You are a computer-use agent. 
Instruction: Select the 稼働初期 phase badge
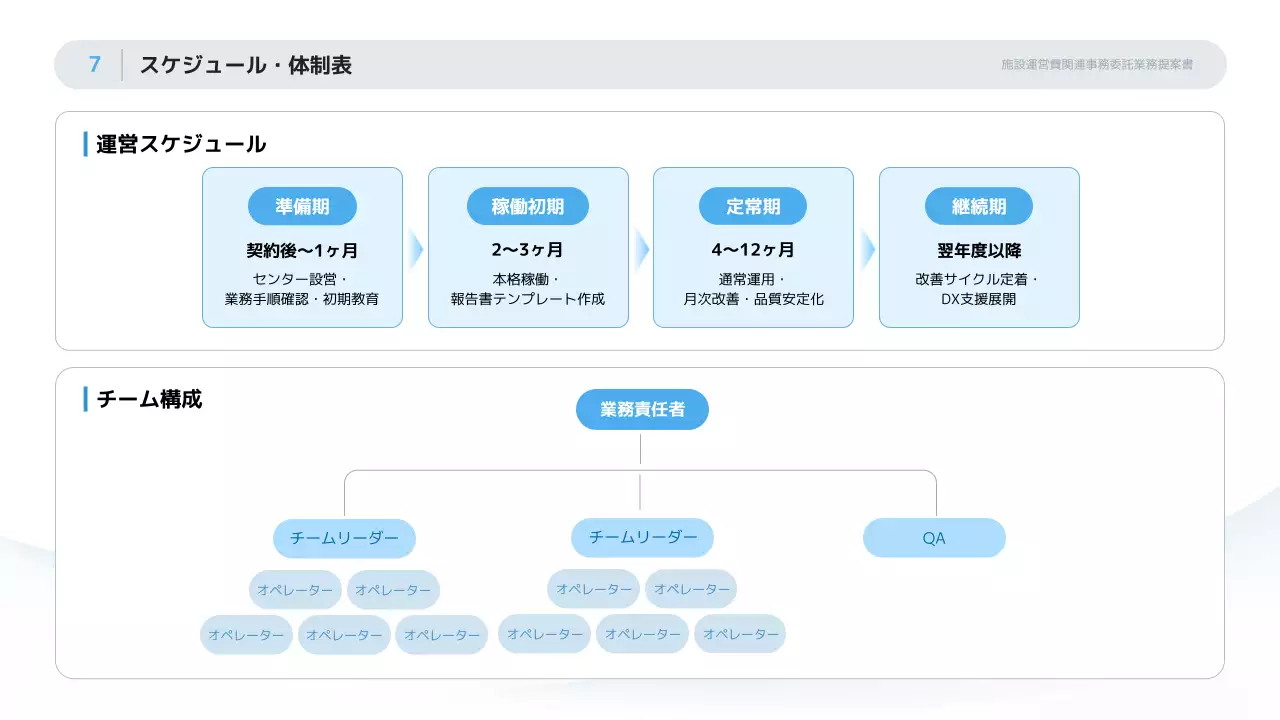click(x=528, y=206)
